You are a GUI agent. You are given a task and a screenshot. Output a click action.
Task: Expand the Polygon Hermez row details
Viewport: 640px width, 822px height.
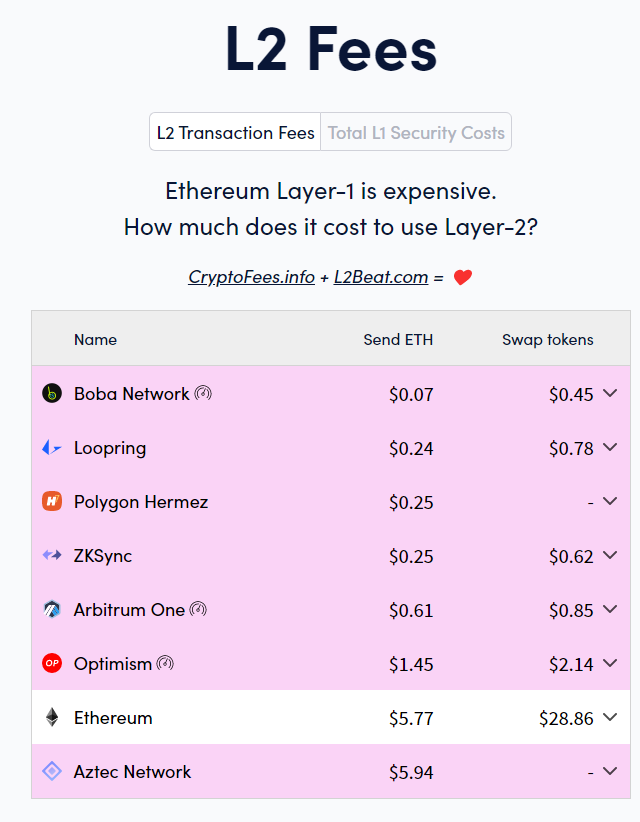coord(610,501)
